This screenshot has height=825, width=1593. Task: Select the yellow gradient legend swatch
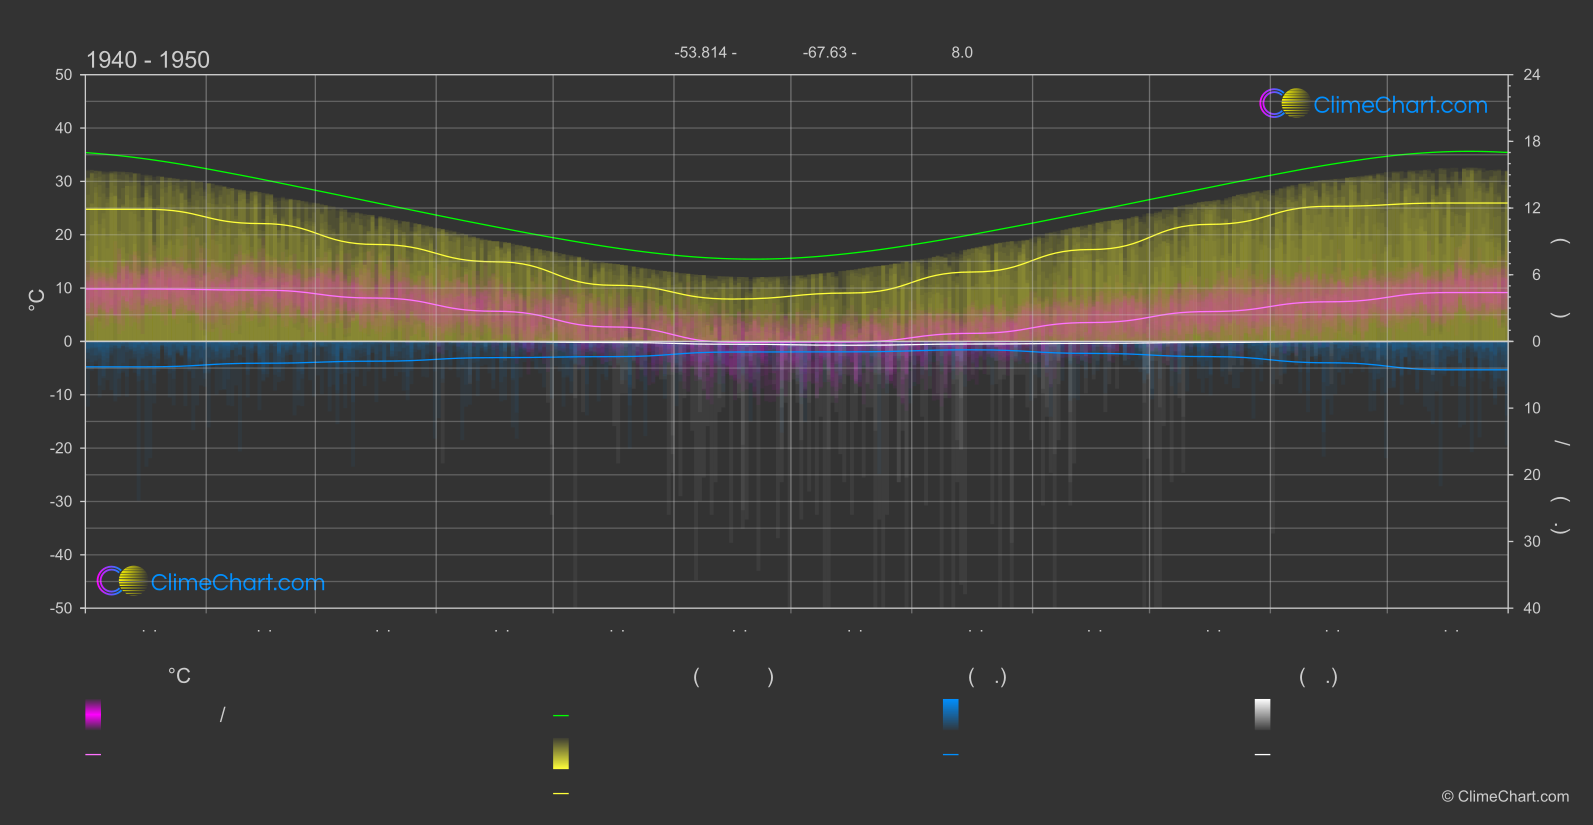pyautogui.click(x=561, y=754)
